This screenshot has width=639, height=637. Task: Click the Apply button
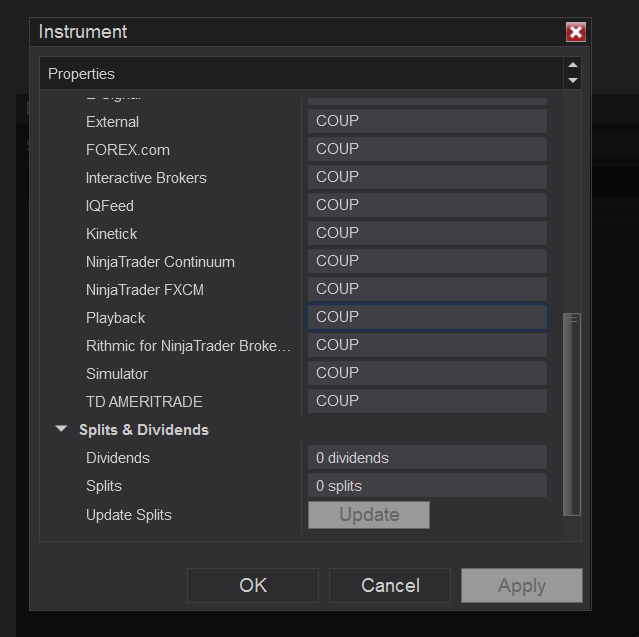521,585
